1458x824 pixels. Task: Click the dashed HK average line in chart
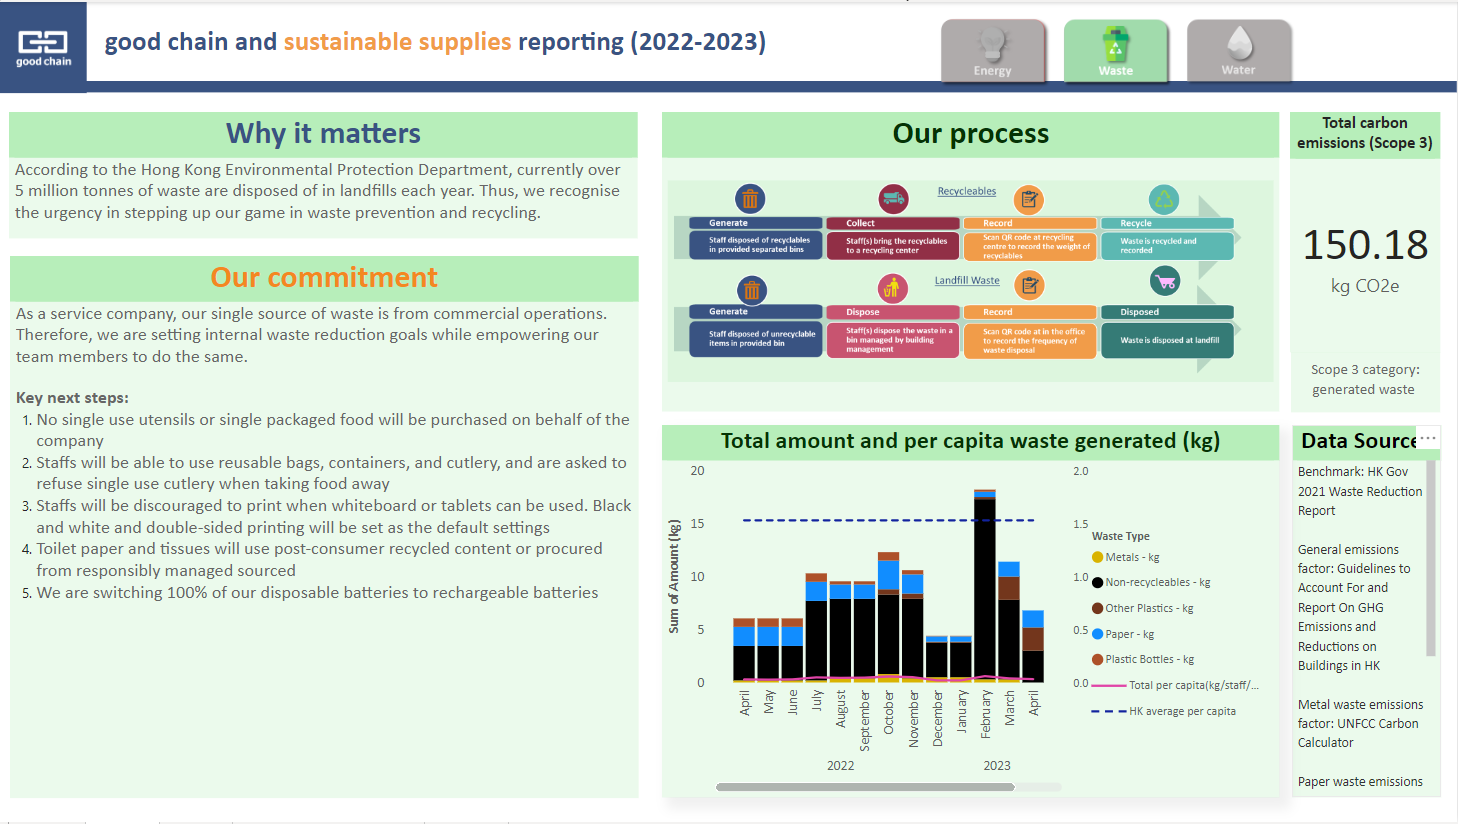(888, 520)
